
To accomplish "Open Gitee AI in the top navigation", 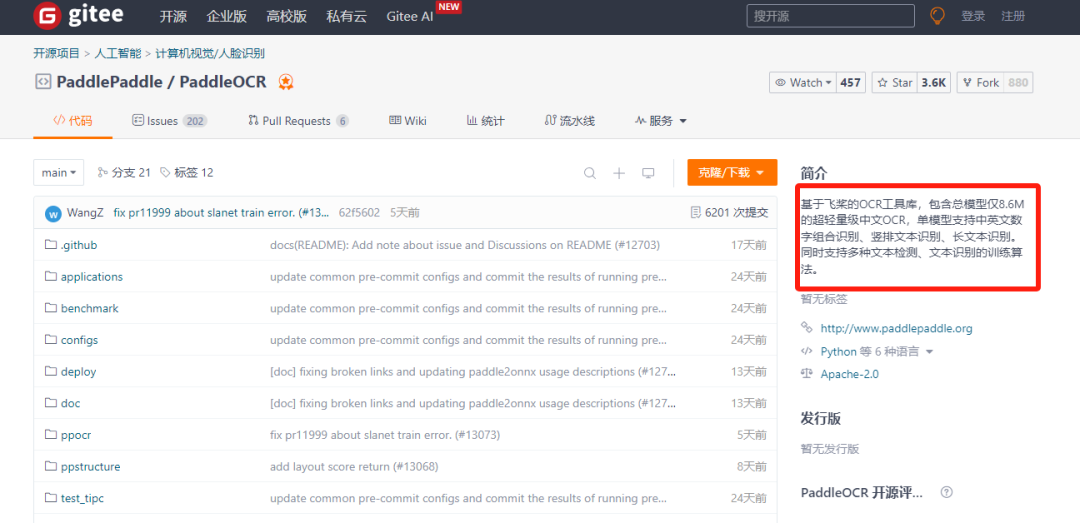I will coord(410,17).
